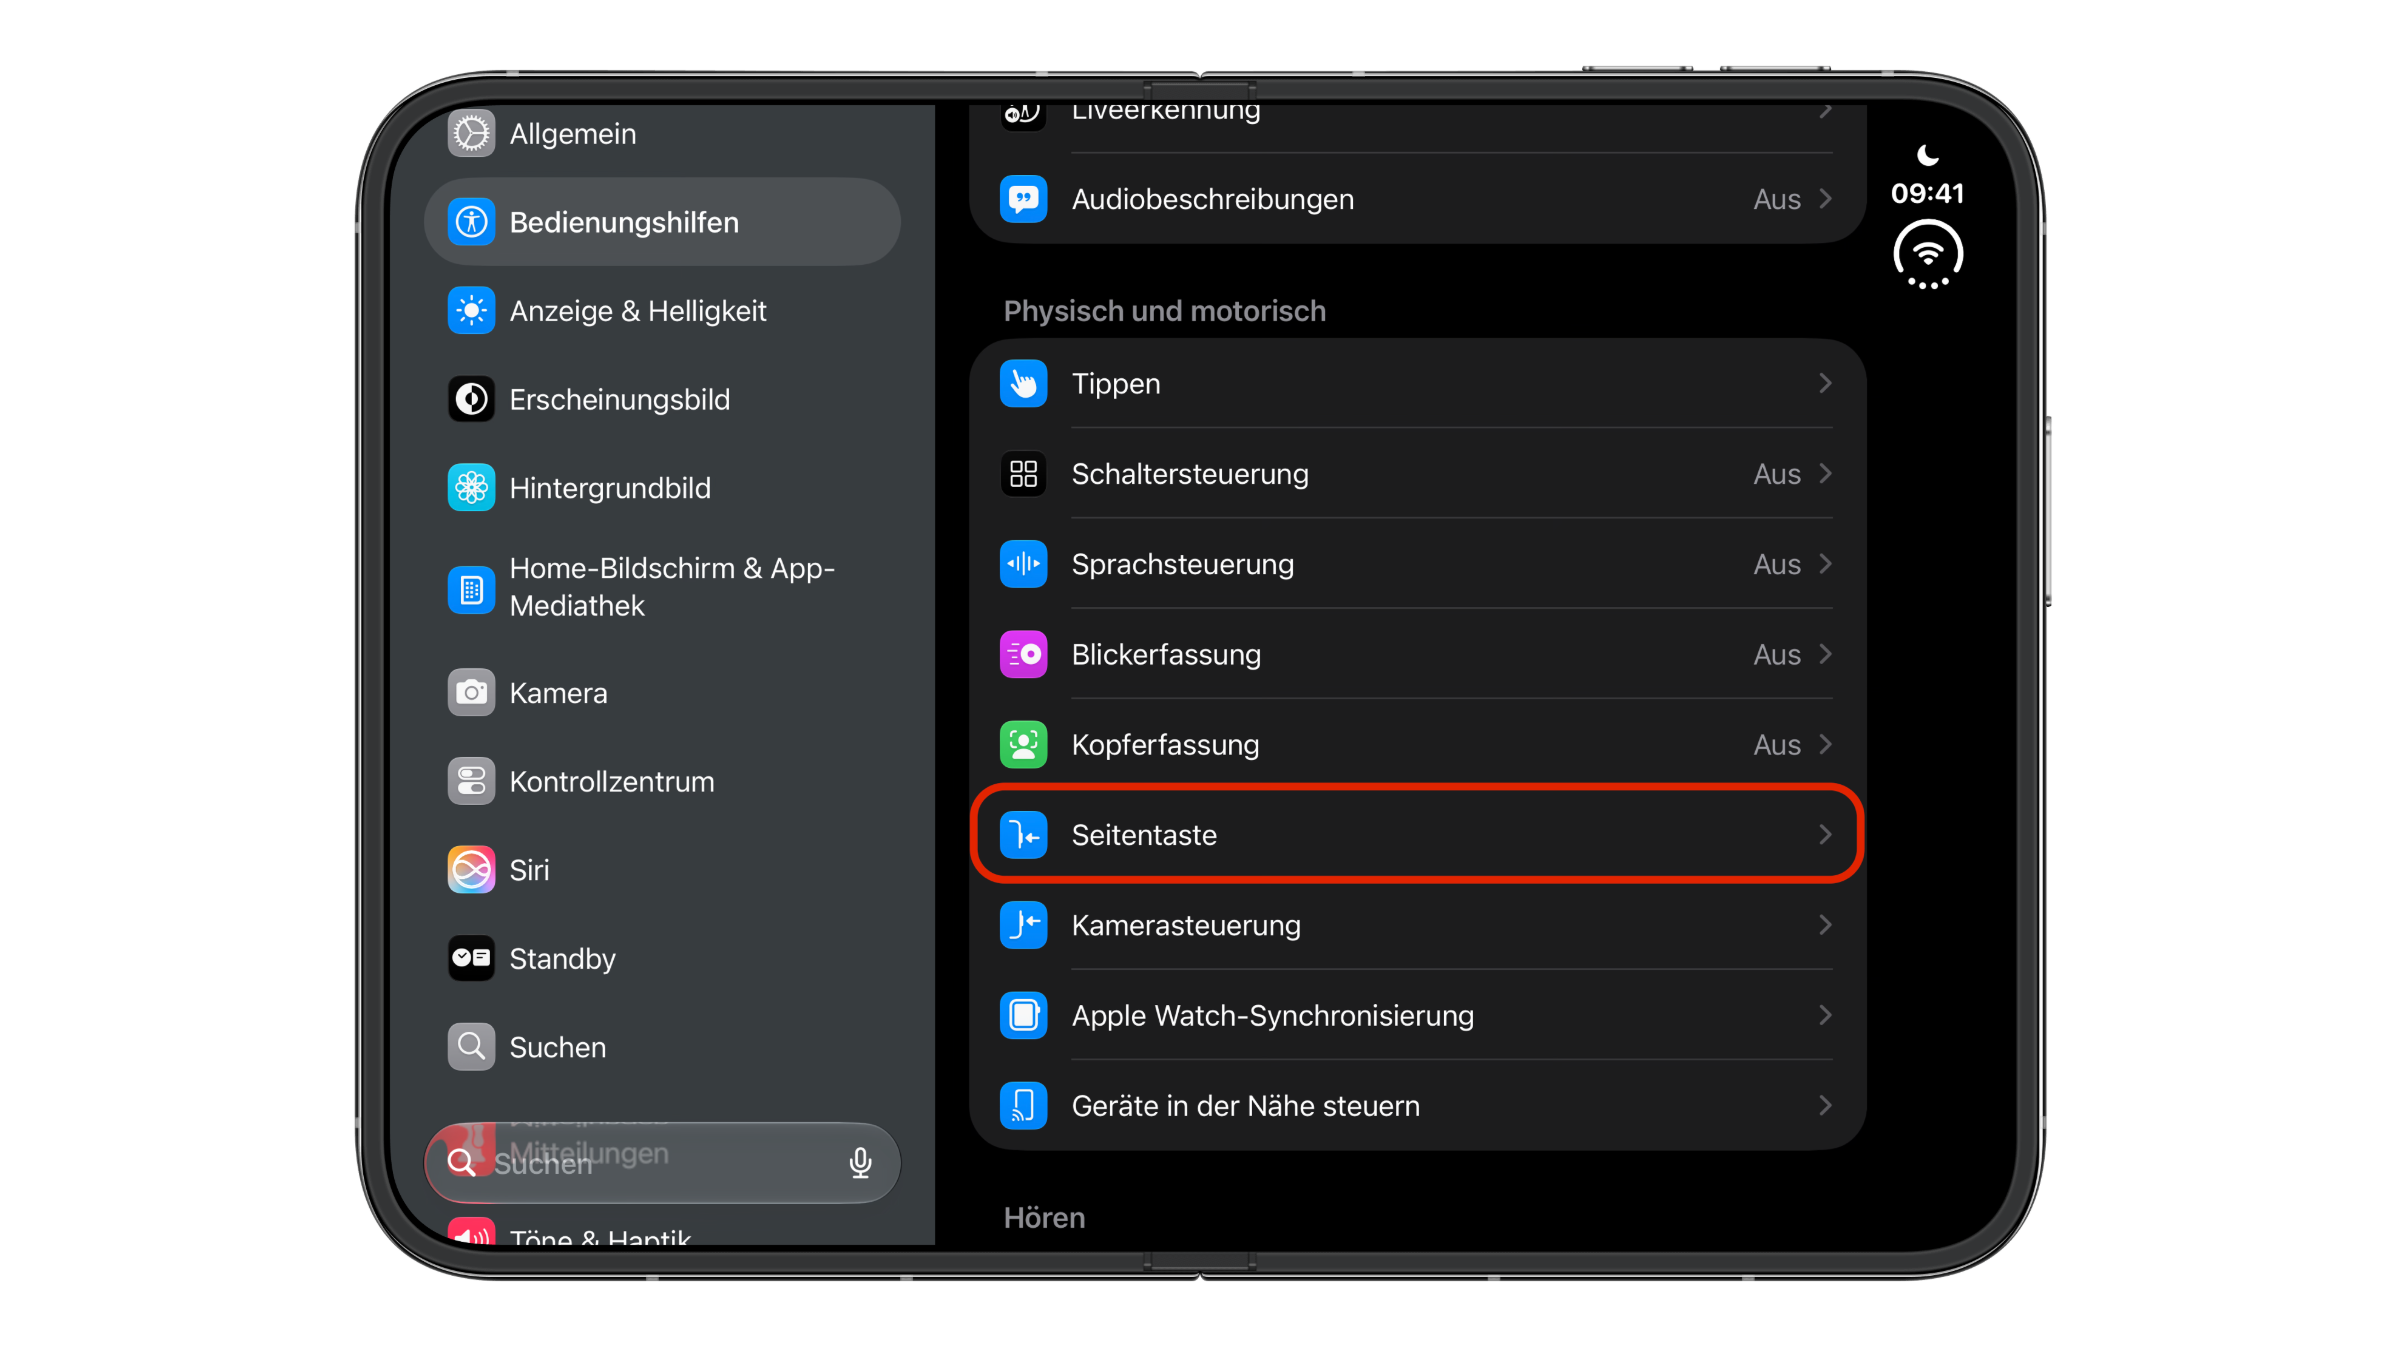Select Allgemein in the sidebar
Viewport: 2400px width, 1350px height.
click(662, 134)
